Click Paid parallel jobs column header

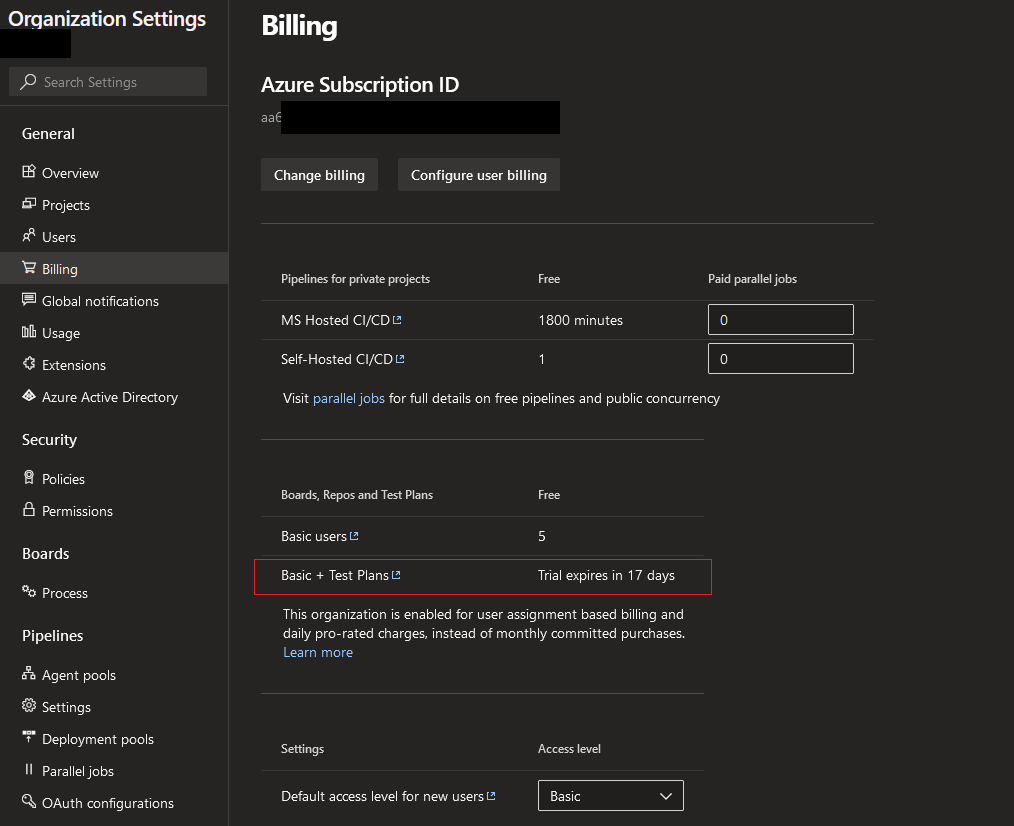tap(752, 279)
